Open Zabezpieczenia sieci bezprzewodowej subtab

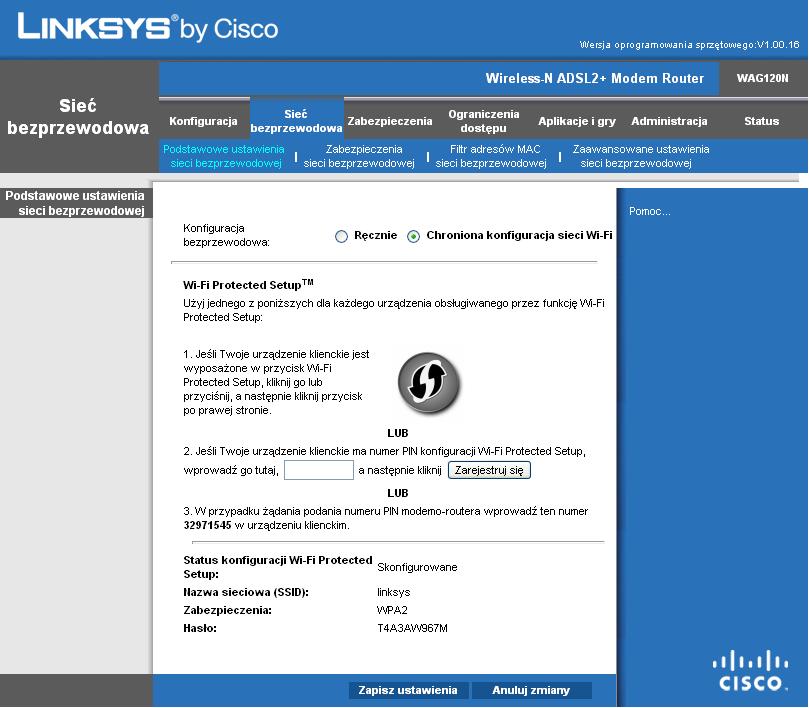359,156
